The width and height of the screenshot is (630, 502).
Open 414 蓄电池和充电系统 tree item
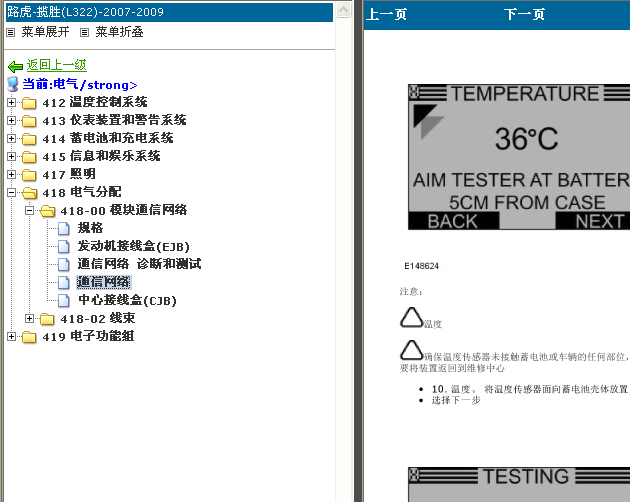pyautogui.click(x=108, y=138)
